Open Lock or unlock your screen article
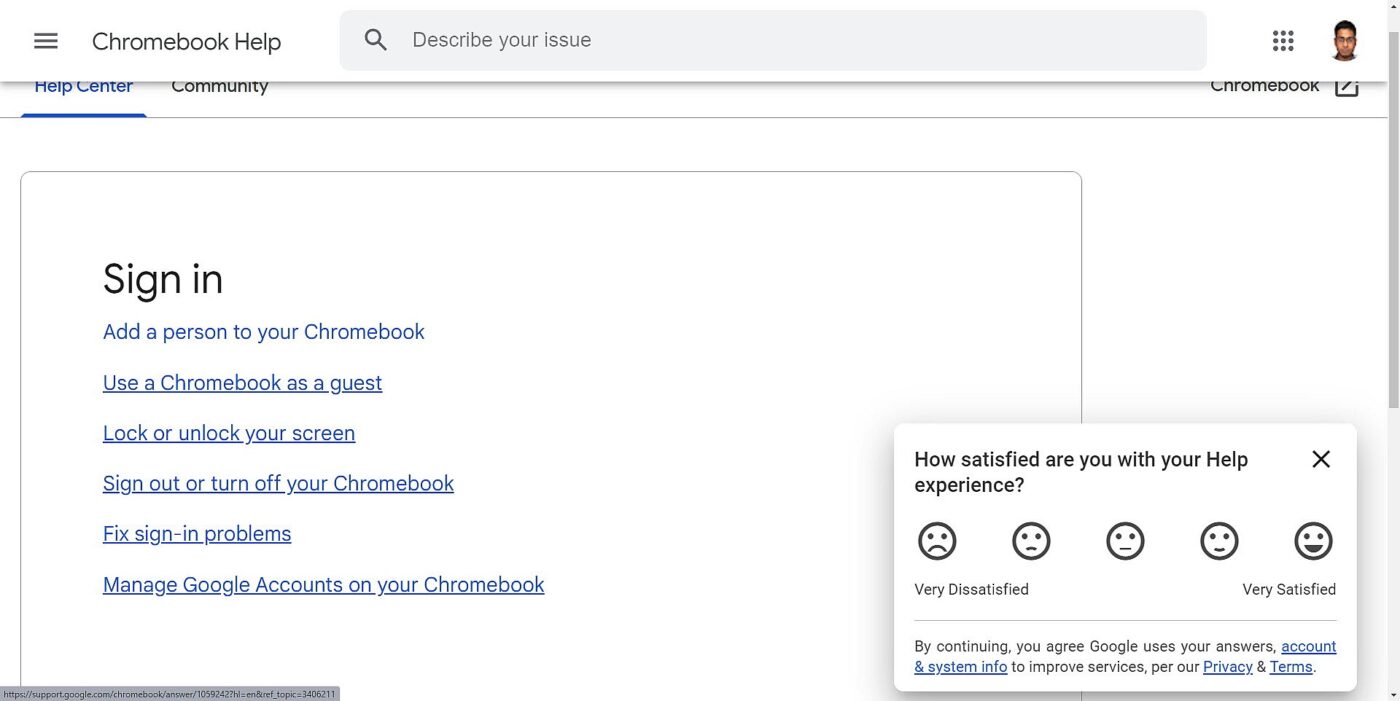 point(229,433)
